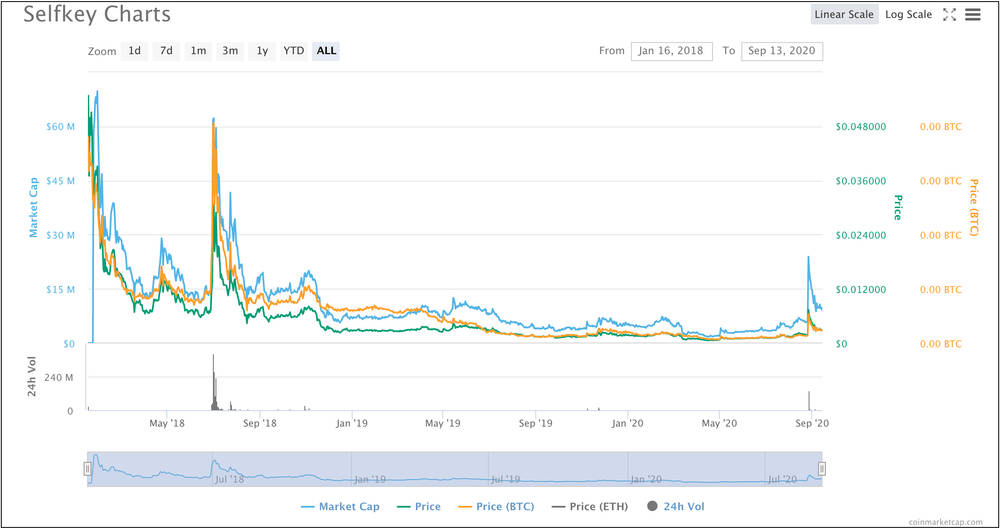The image size is (1000, 529).
Task: Click the Jul '20 navigator label
Action: click(781, 479)
